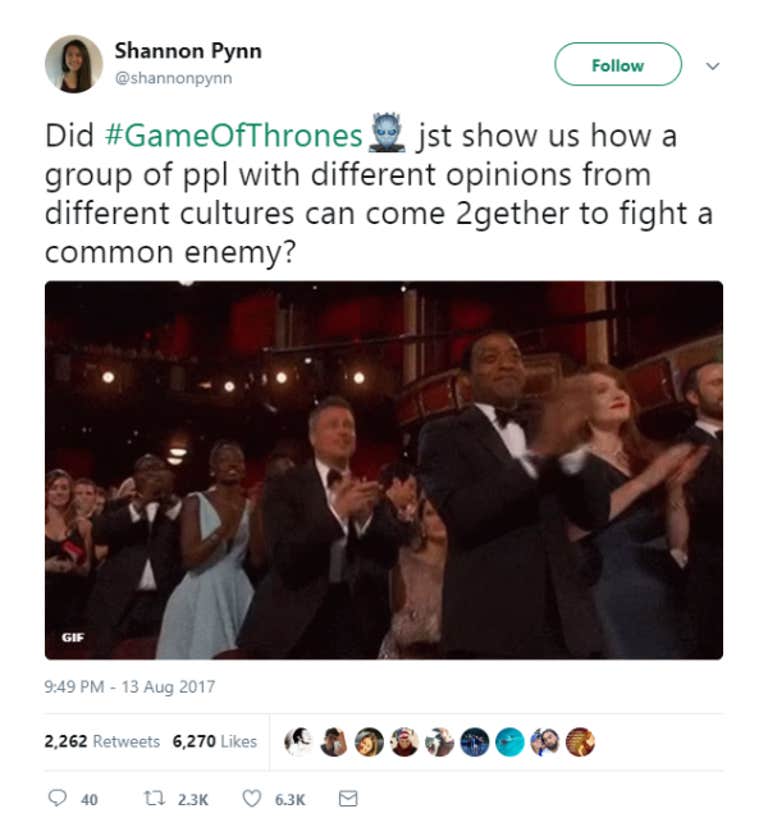Screen dimensions: 768x827
Task: Play the applauding audience GIF
Action: click(x=383, y=470)
